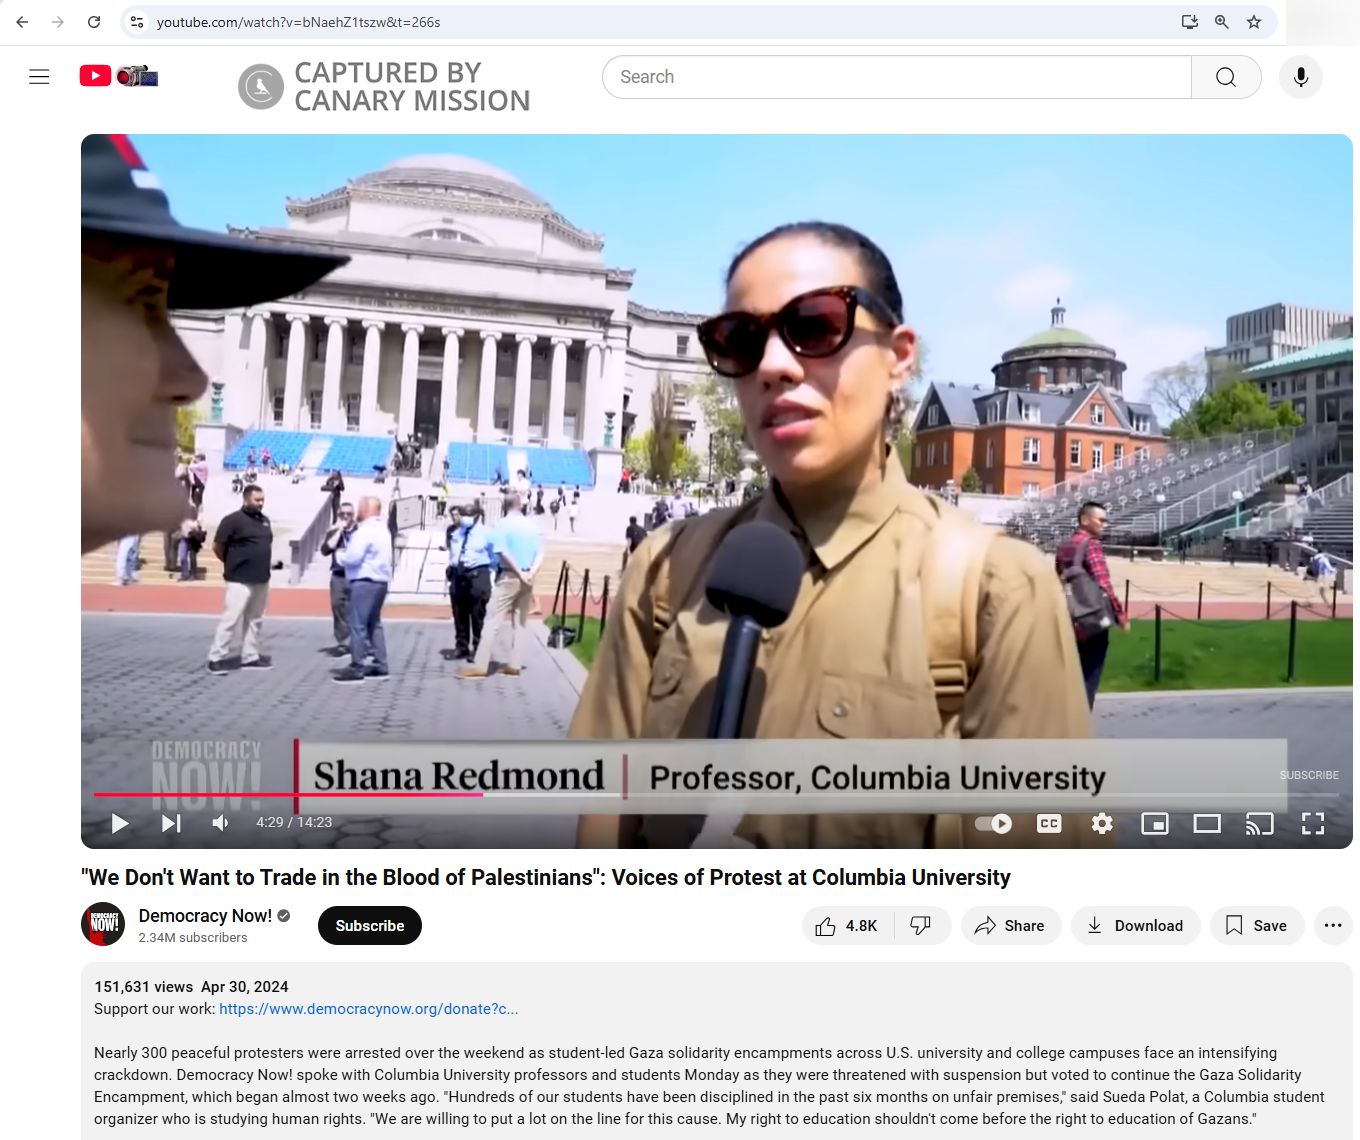This screenshot has height=1140, width=1360.
Task: Cast video to TV icon
Action: (x=1259, y=823)
